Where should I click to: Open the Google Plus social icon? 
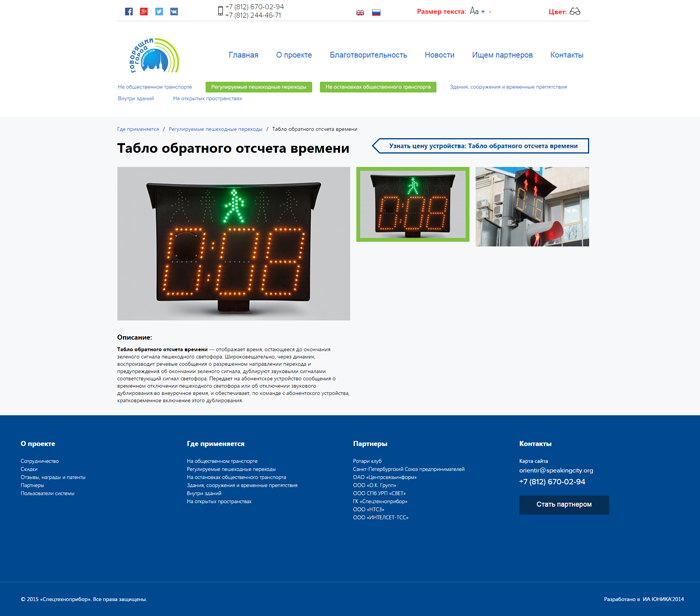(144, 12)
